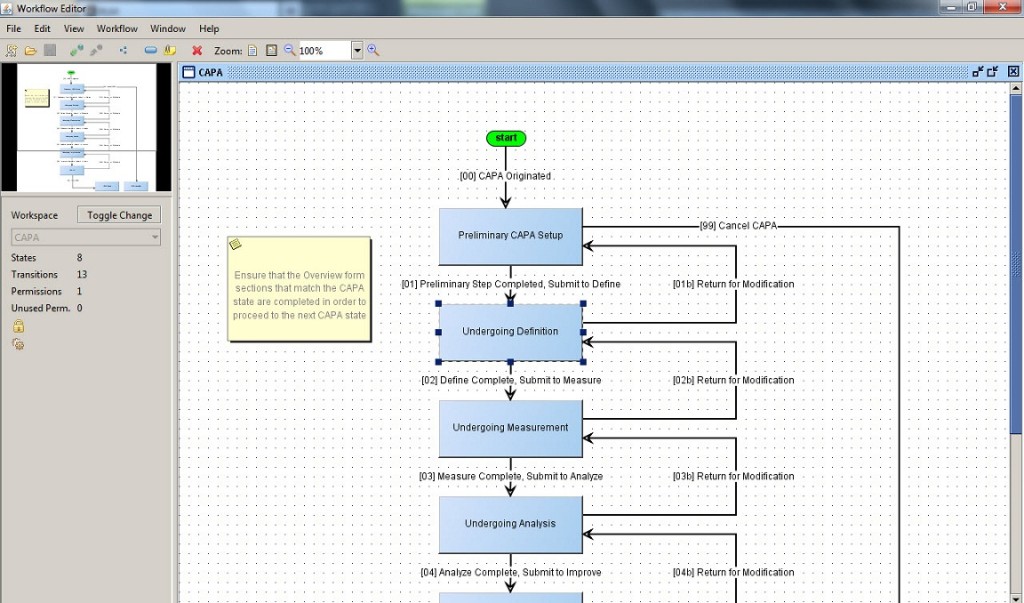Select the yellow sticky note on canvas

[x=299, y=289]
